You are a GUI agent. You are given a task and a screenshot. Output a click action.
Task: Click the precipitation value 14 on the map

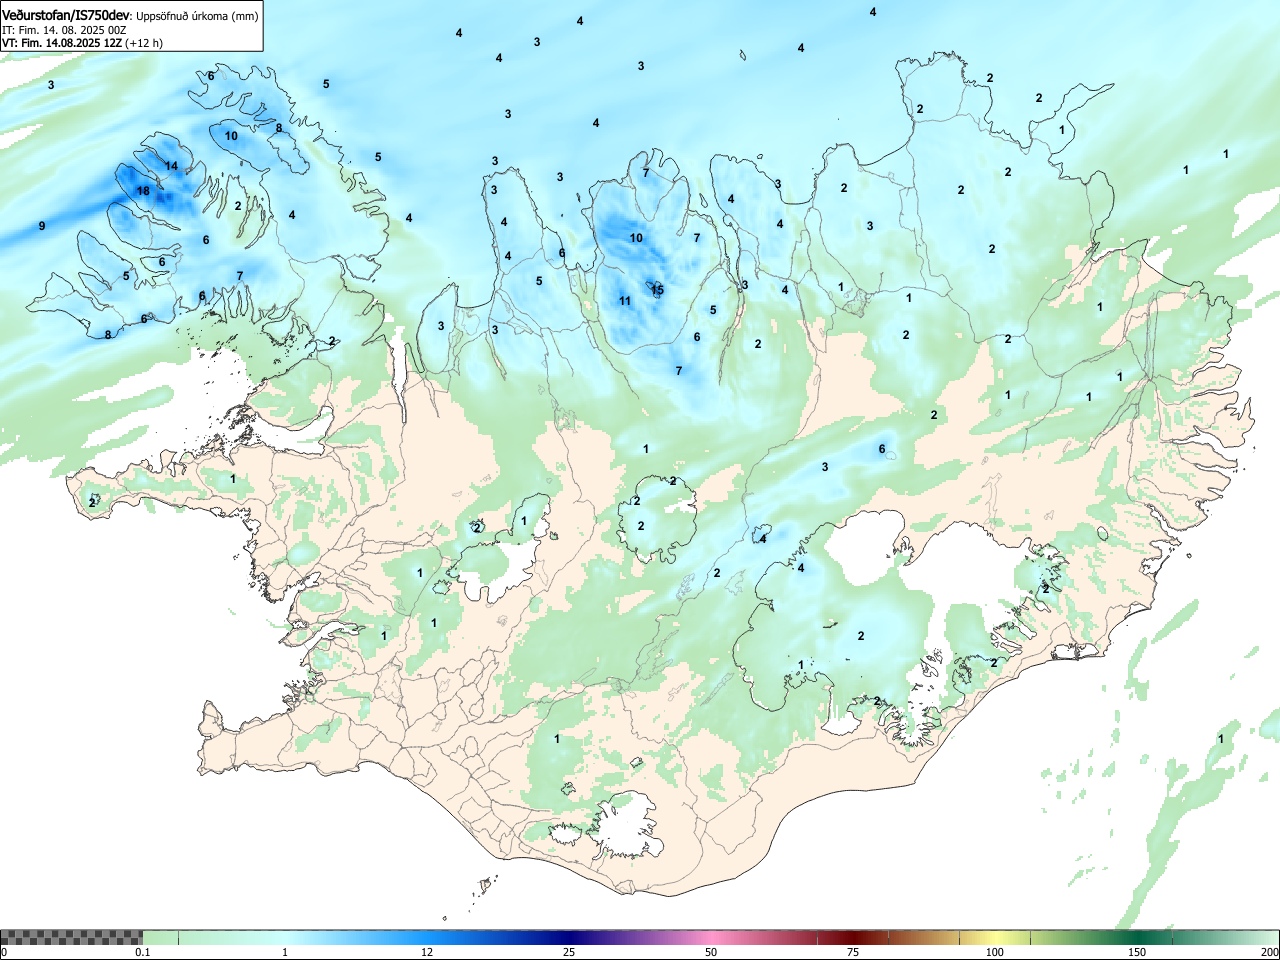click(x=171, y=166)
